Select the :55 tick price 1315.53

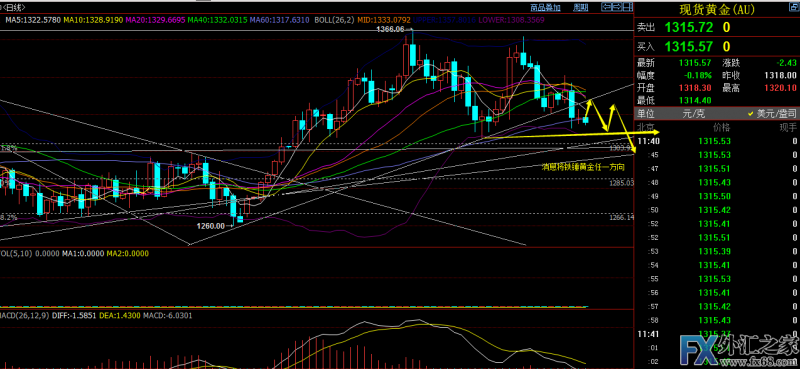(714, 279)
